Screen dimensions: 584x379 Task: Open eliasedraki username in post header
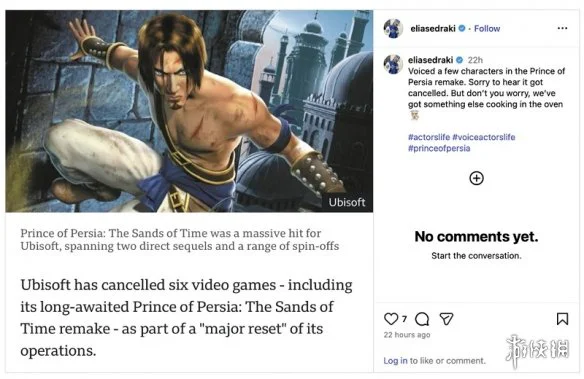click(x=433, y=29)
